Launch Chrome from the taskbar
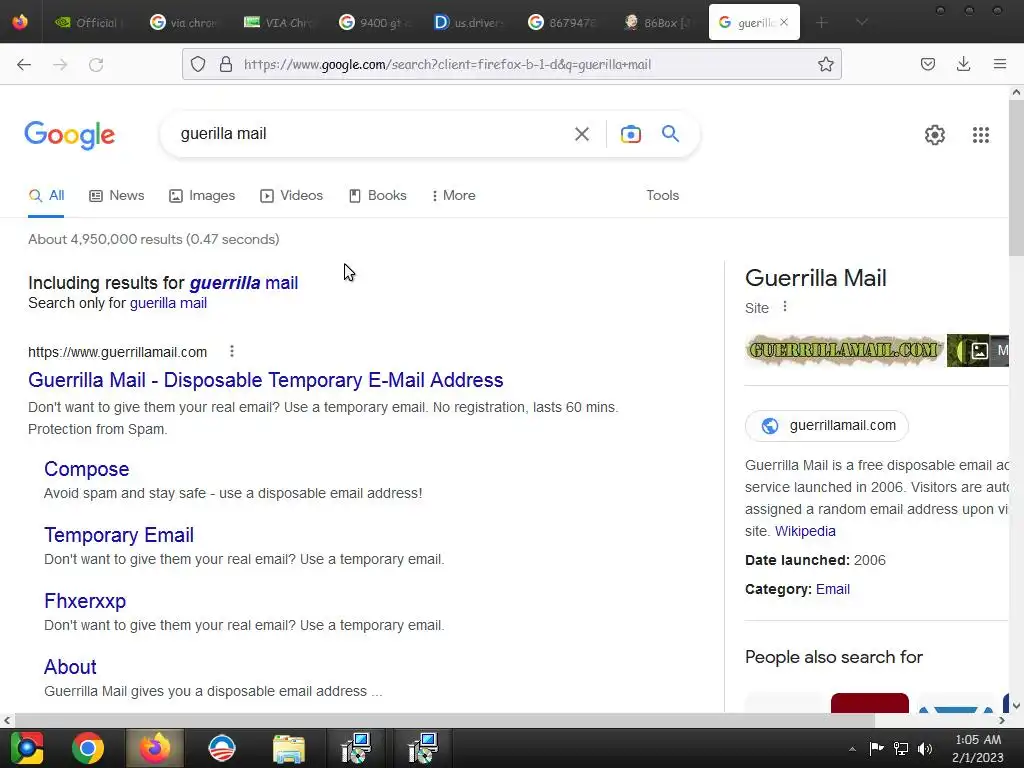The width and height of the screenshot is (1024, 768). (88, 748)
